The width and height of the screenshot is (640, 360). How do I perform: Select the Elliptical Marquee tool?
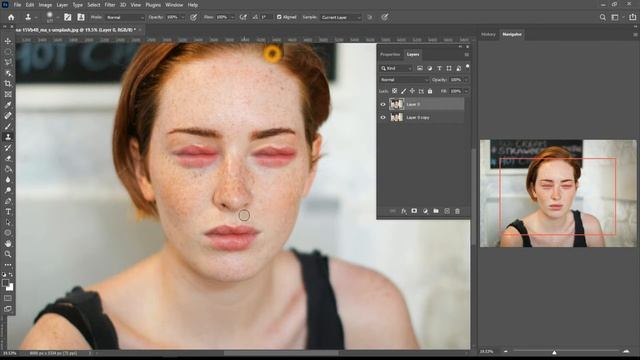pos(8,52)
